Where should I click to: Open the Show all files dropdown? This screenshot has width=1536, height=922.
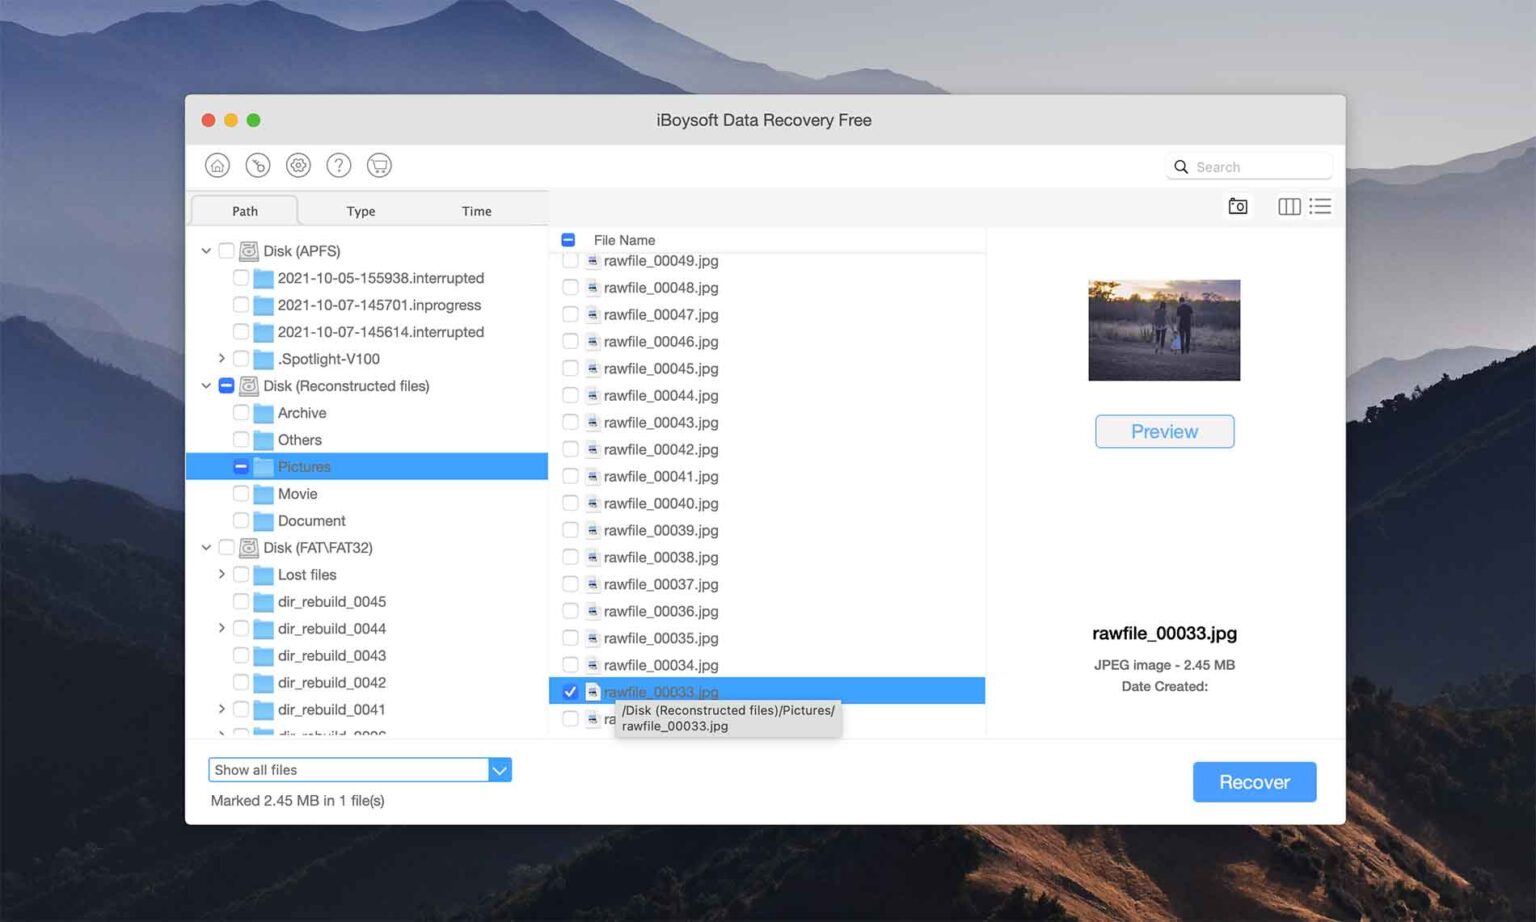coord(499,770)
